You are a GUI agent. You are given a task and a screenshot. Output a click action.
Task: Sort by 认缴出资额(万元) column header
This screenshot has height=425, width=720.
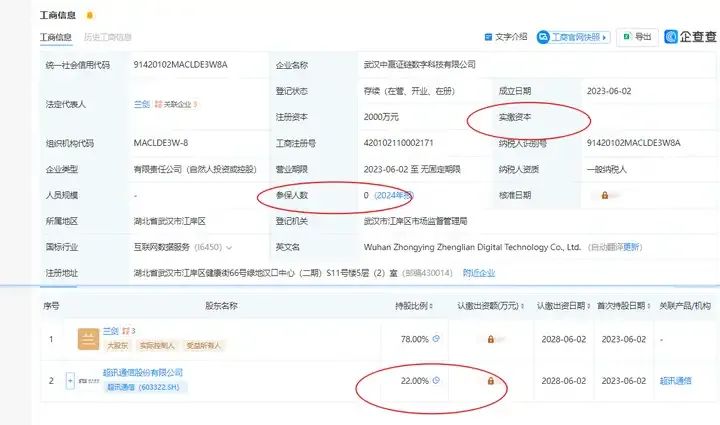coord(490,306)
